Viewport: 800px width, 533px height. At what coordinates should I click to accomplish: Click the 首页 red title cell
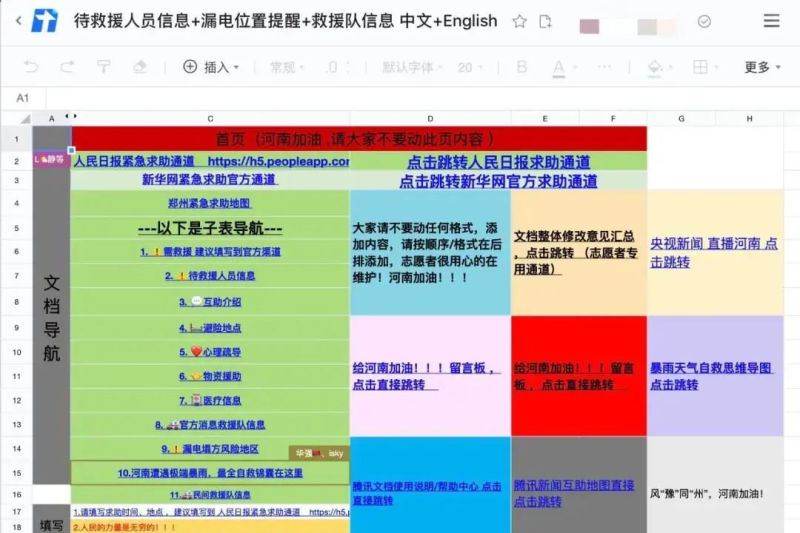359,139
